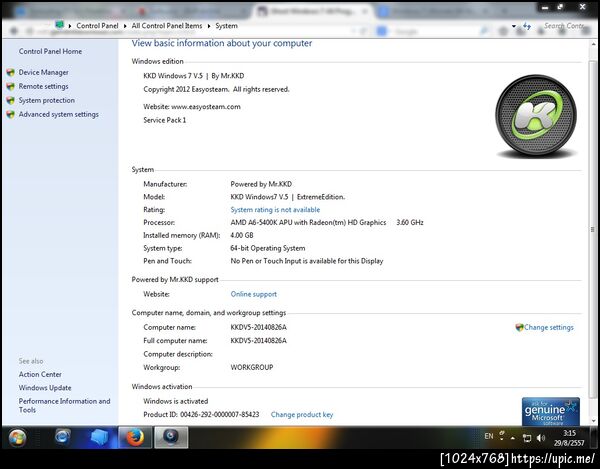Open Performance Information and Tools

pyautogui.click(x=64, y=405)
